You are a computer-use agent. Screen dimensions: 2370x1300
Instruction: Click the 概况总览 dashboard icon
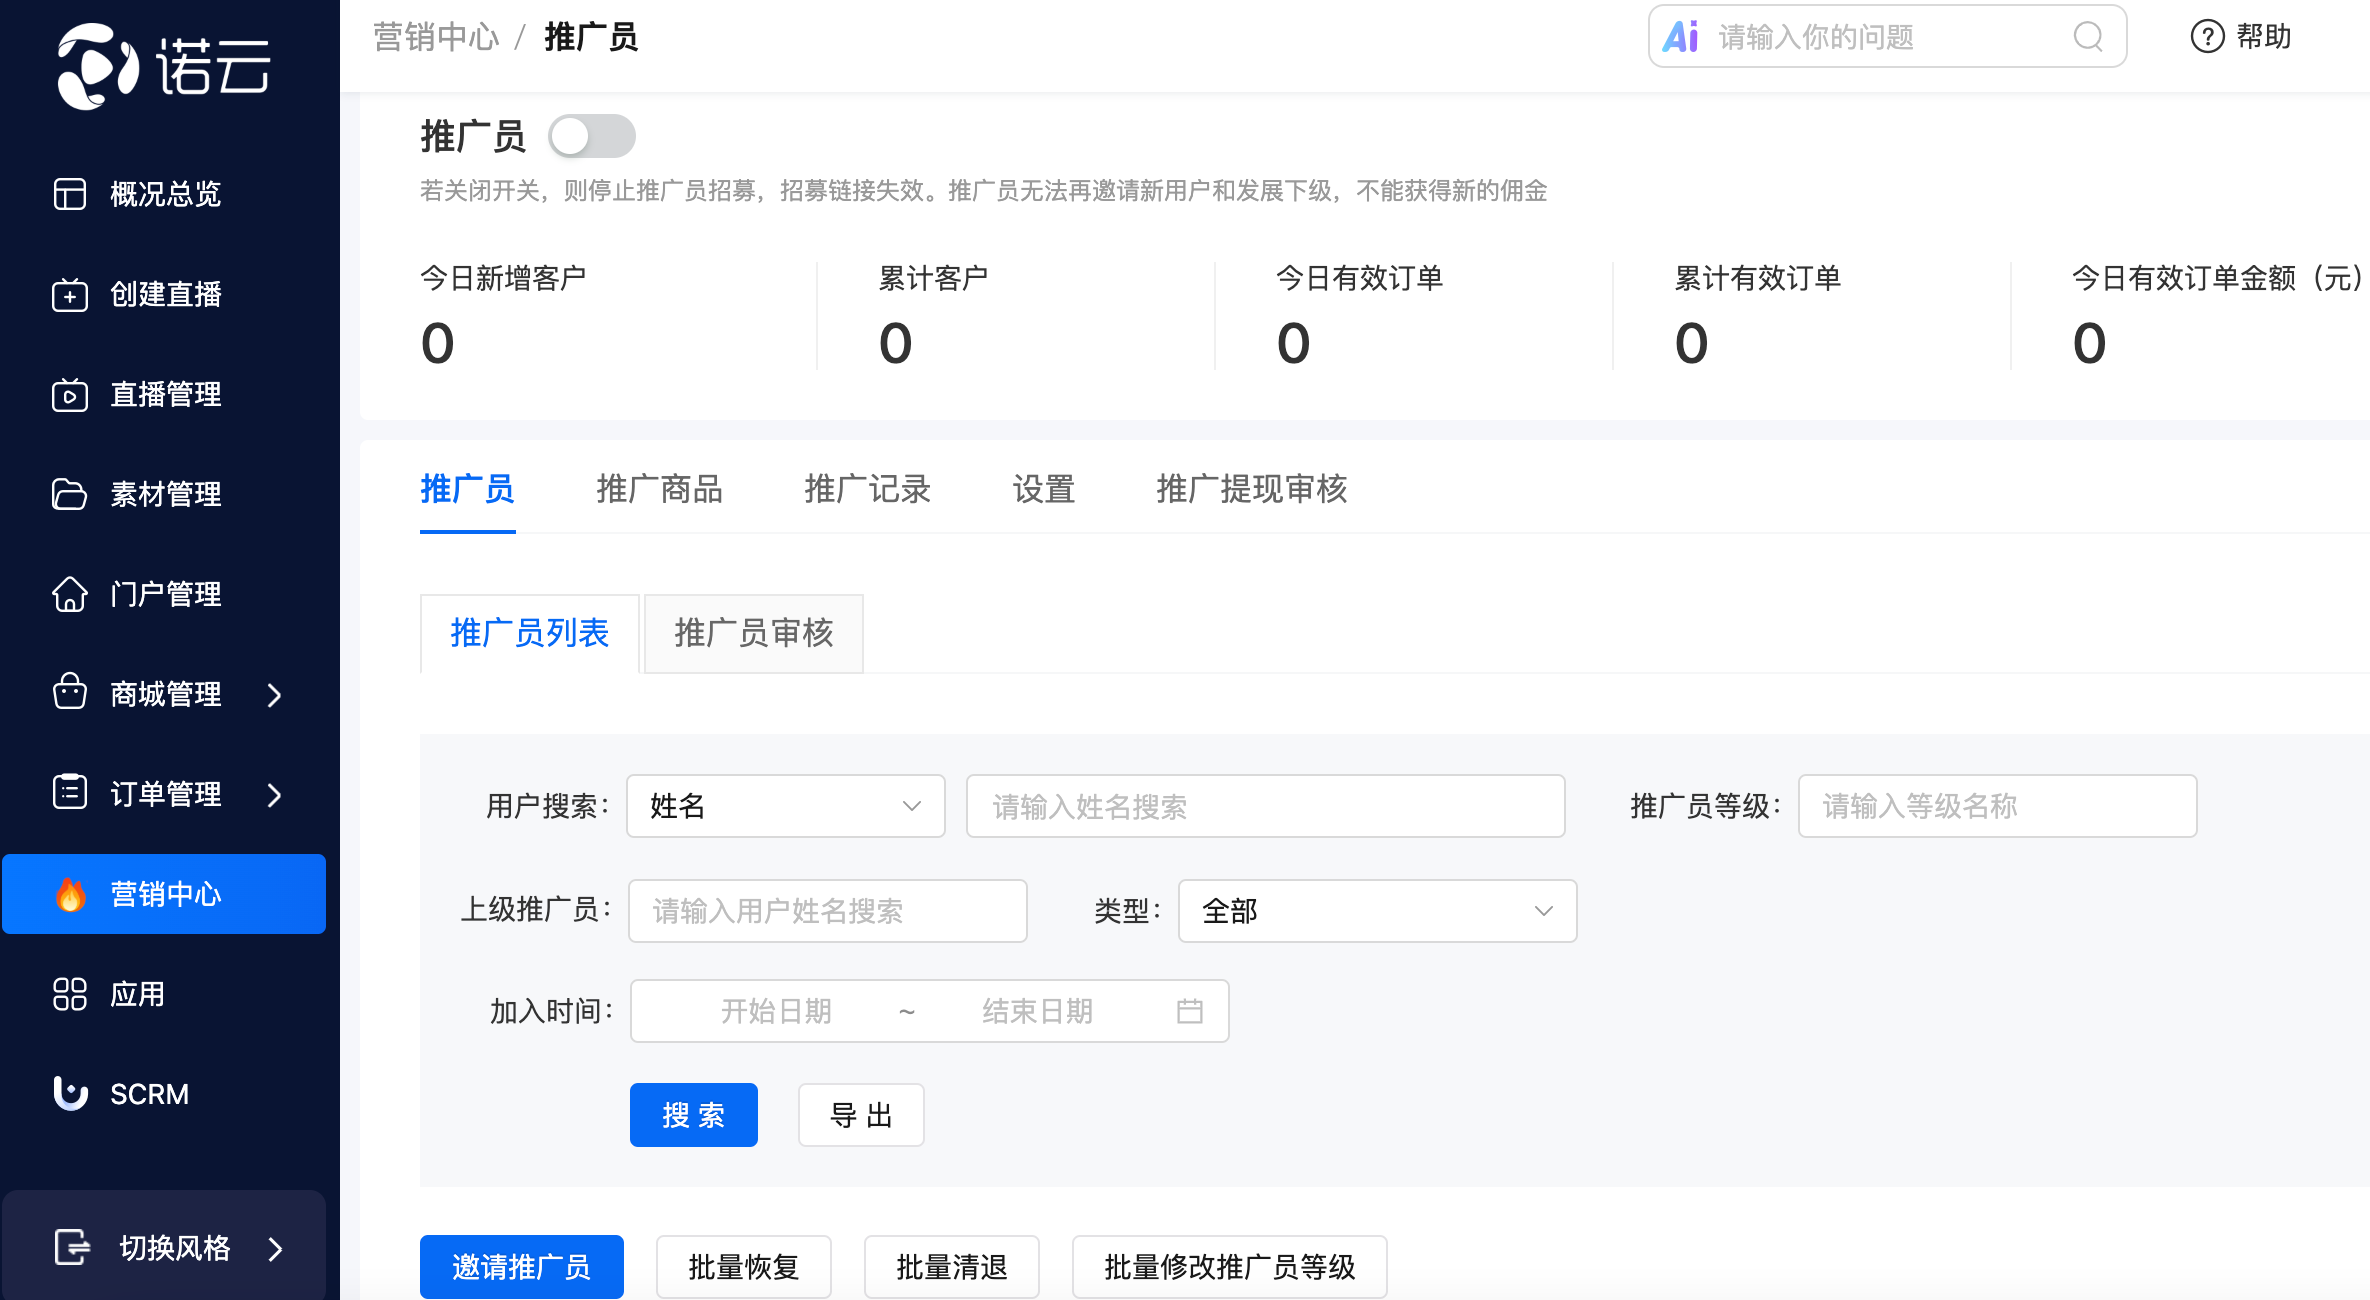[69, 194]
